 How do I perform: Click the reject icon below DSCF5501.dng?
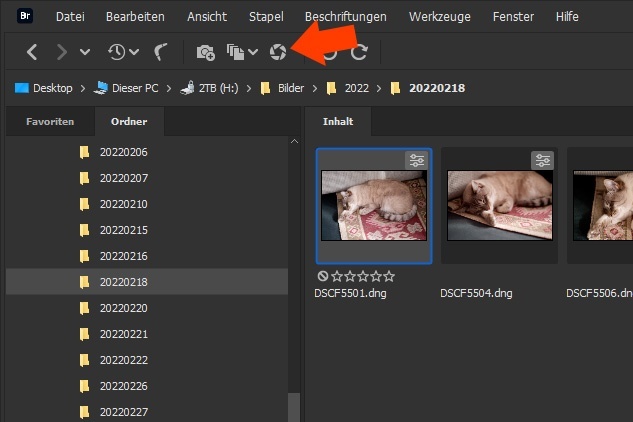pyautogui.click(x=322, y=276)
